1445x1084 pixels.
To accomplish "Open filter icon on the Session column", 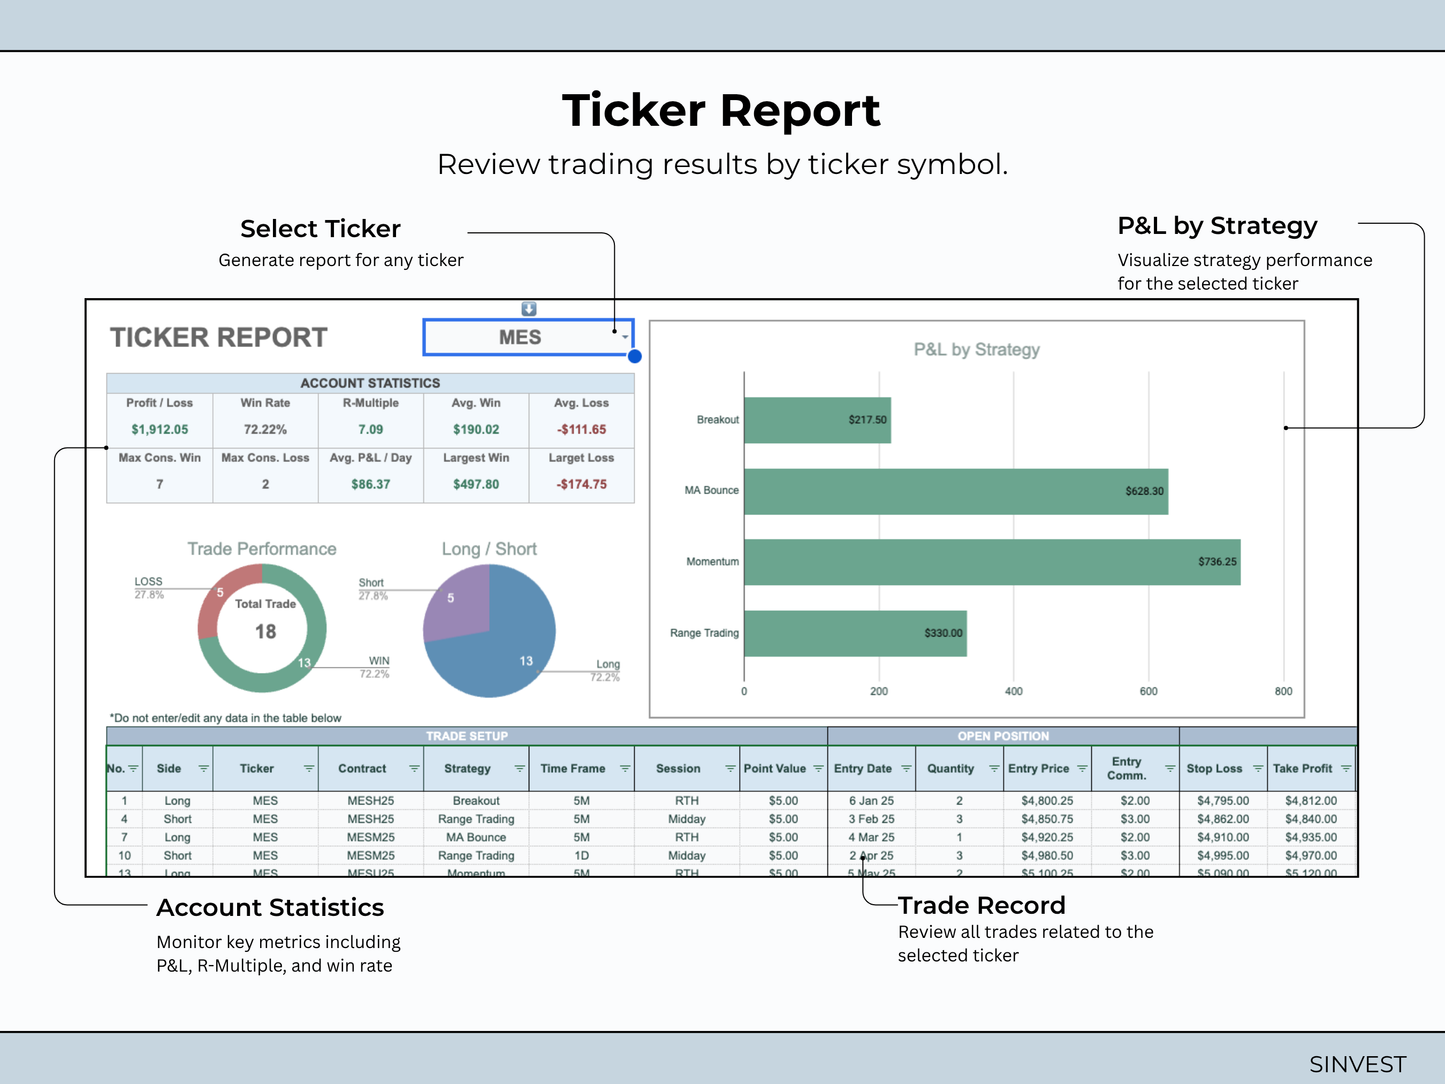I will click(x=730, y=769).
